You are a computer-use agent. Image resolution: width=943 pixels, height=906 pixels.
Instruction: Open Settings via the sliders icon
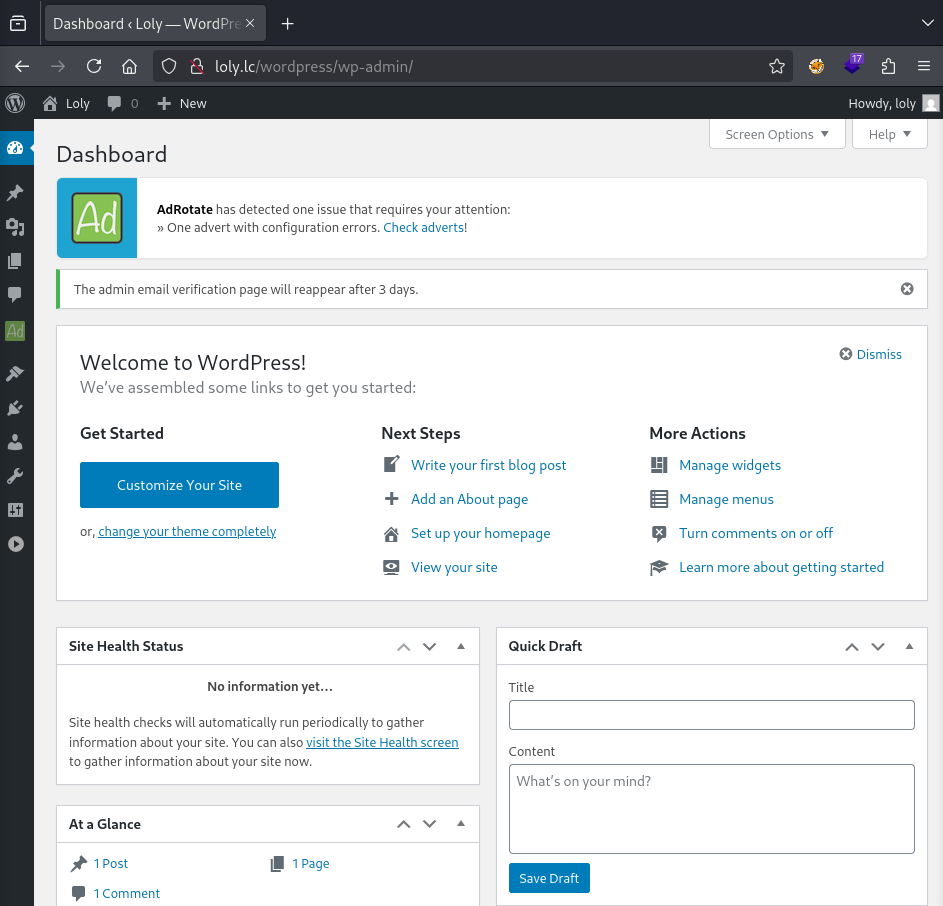(x=16, y=510)
